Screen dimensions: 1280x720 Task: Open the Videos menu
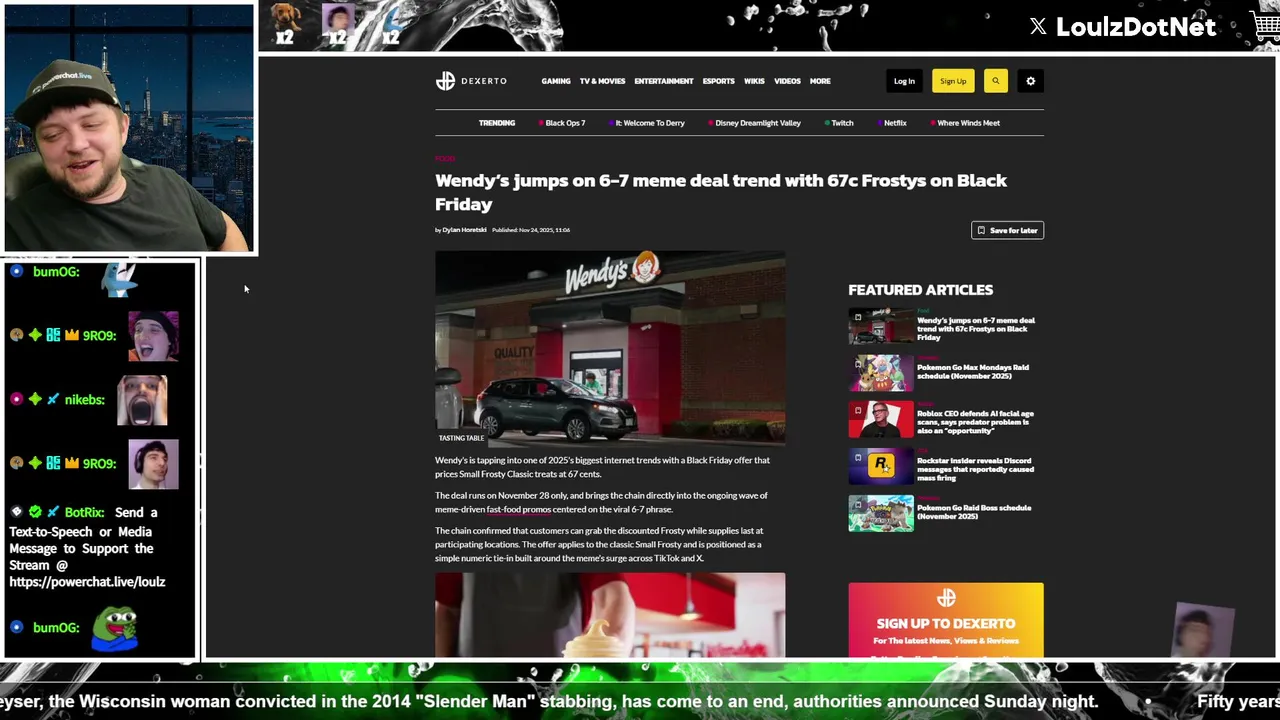[787, 81]
